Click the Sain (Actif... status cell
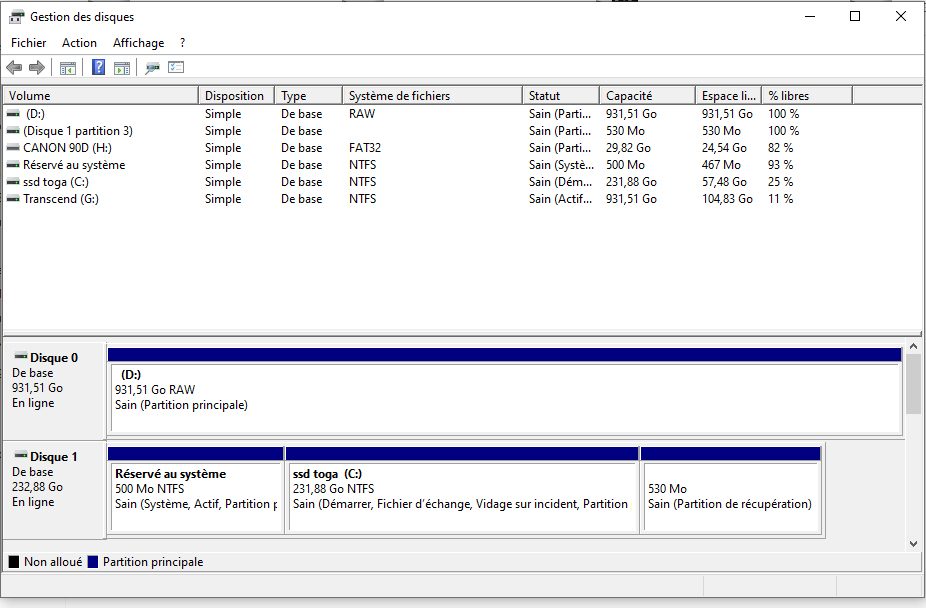The height and width of the screenshot is (608, 926). (x=560, y=200)
